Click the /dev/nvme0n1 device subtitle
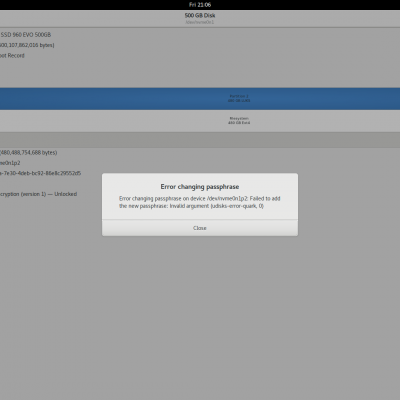 click(x=200, y=22)
